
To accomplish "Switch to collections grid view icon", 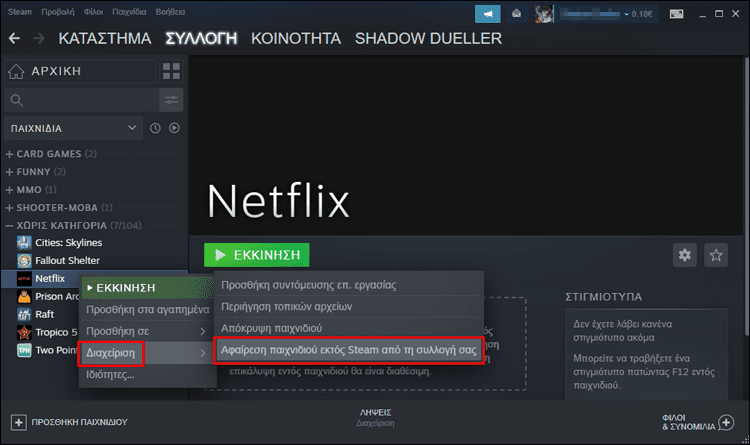I will point(171,71).
